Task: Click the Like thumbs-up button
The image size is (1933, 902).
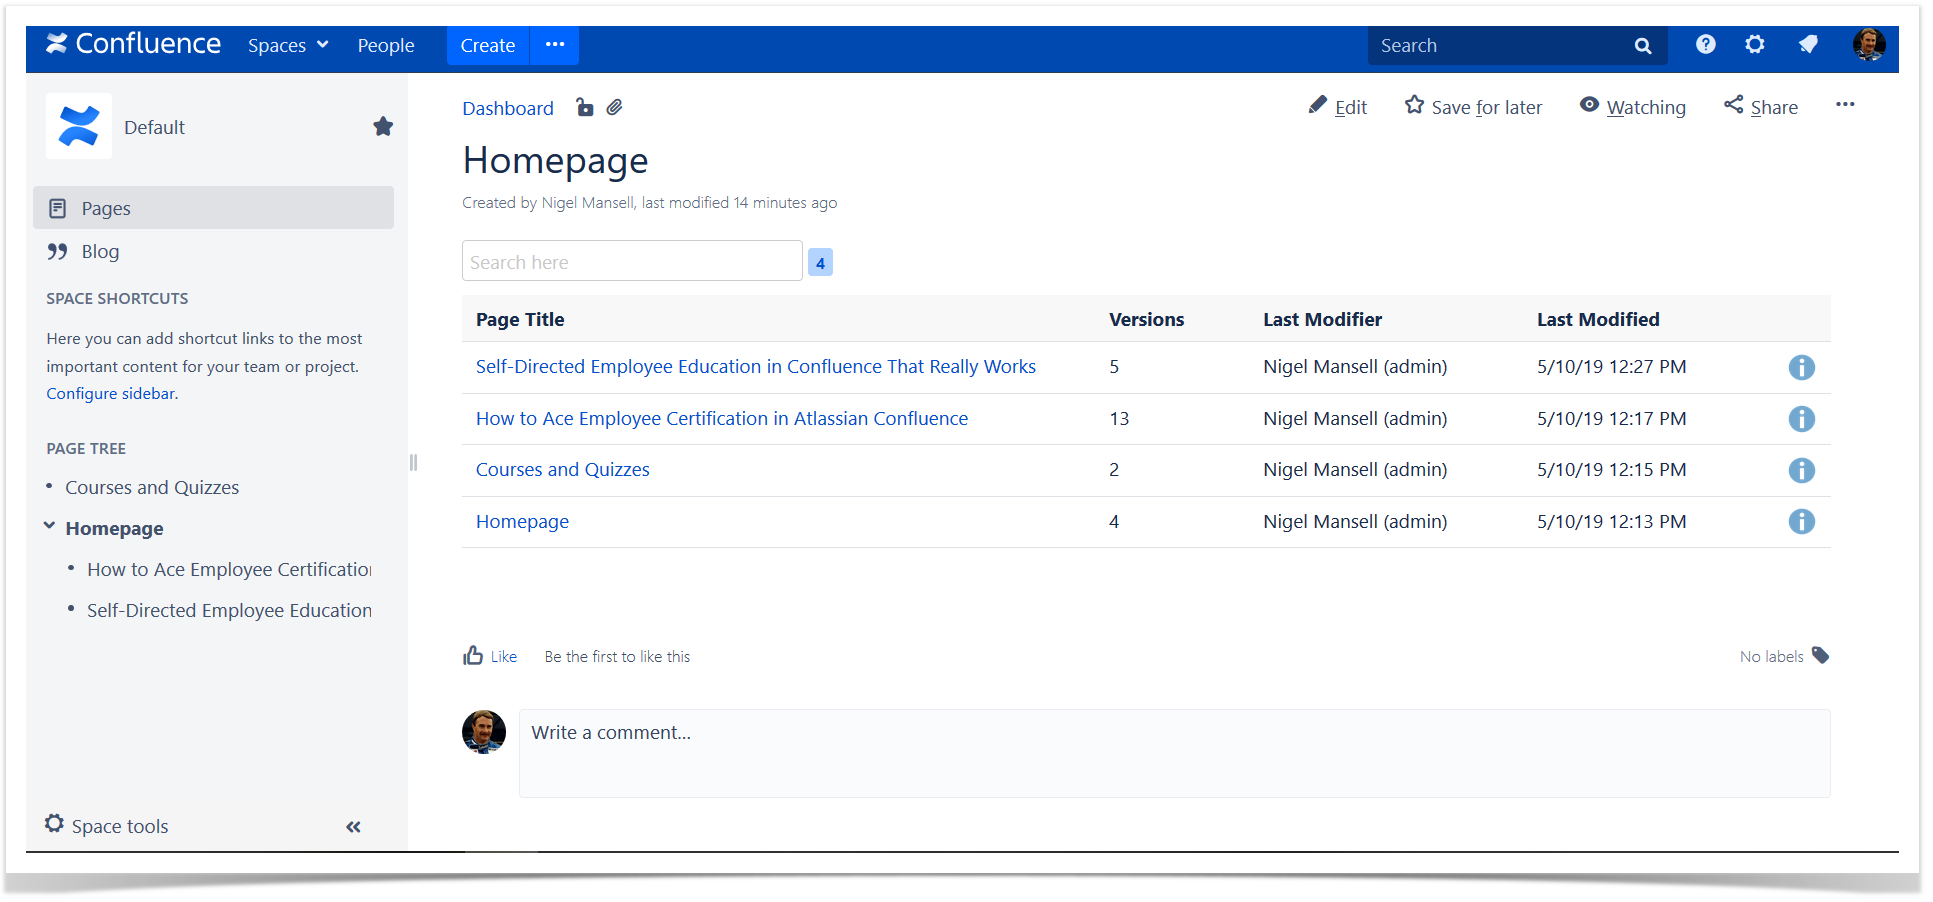Action: 490,656
